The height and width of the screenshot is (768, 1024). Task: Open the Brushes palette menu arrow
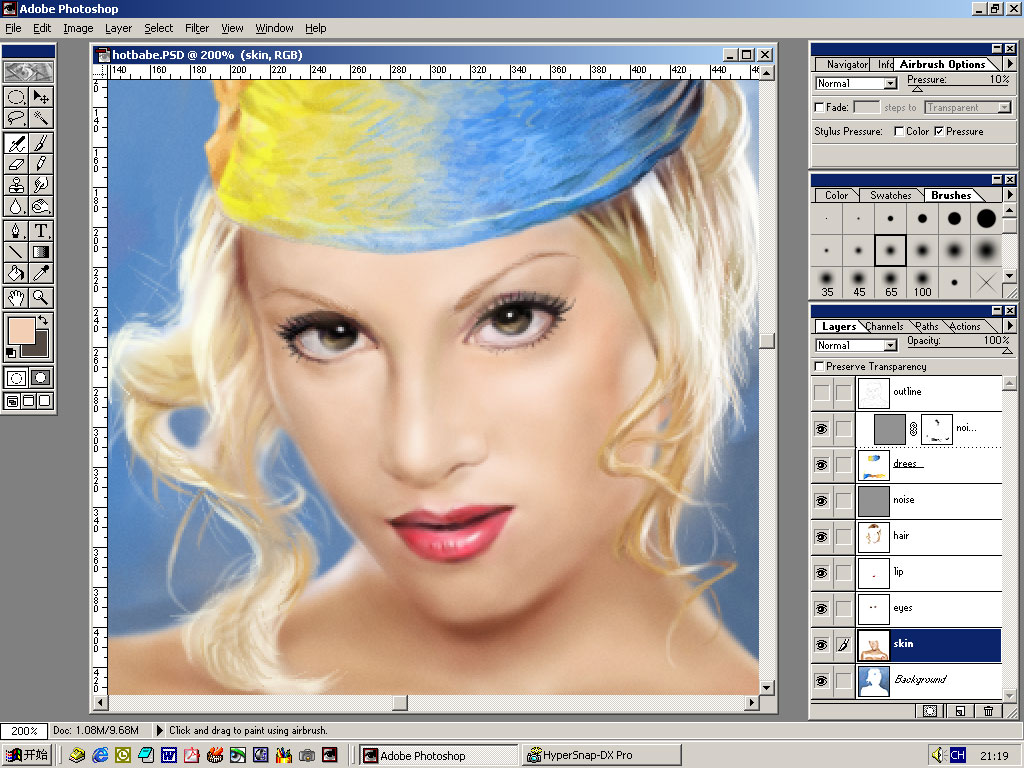coord(1010,195)
